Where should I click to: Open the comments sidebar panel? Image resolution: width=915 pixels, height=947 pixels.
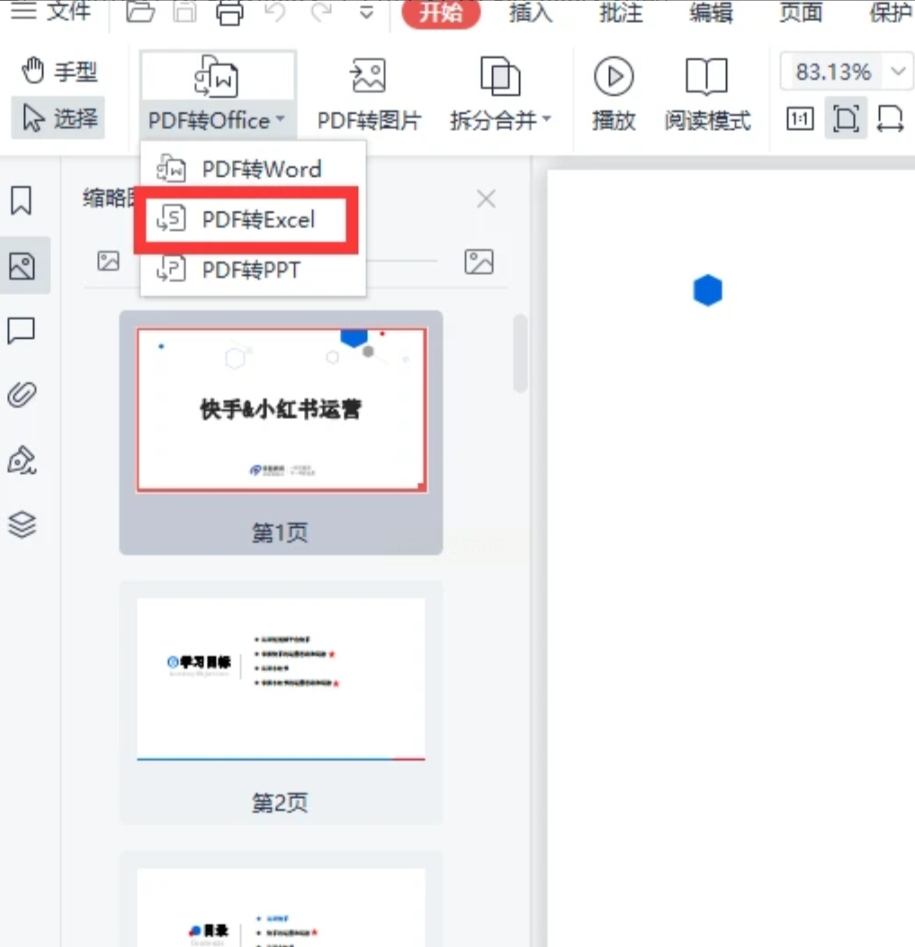[x=21, y=331]
